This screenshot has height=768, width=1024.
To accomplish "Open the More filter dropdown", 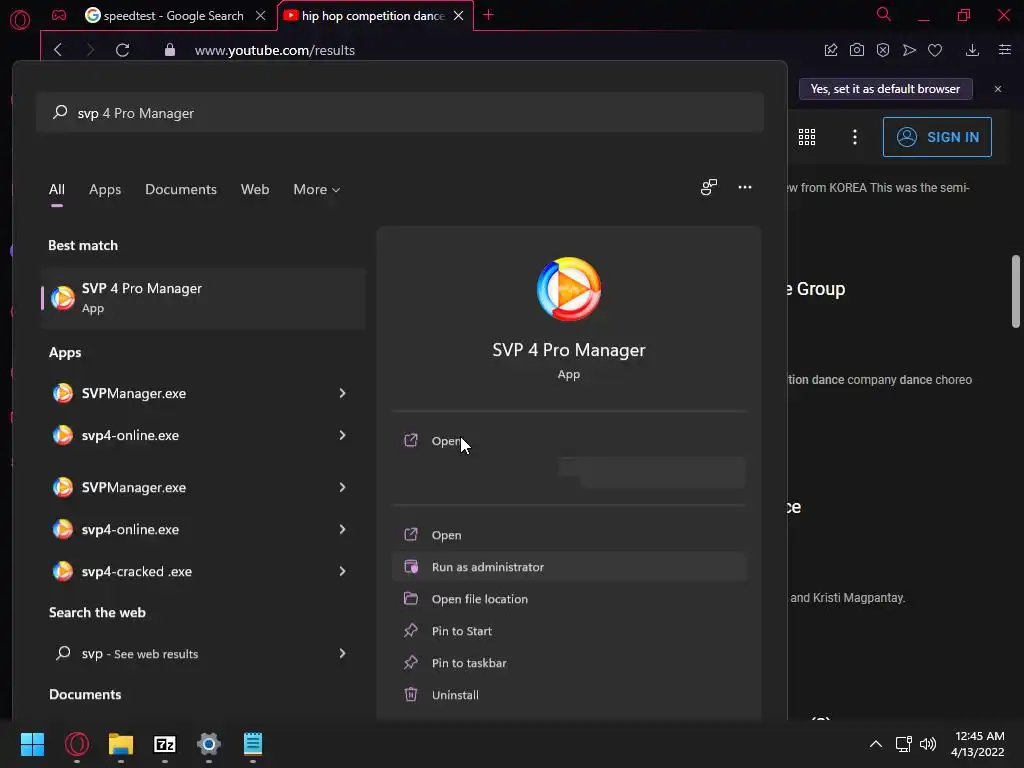I will [317, 189].
